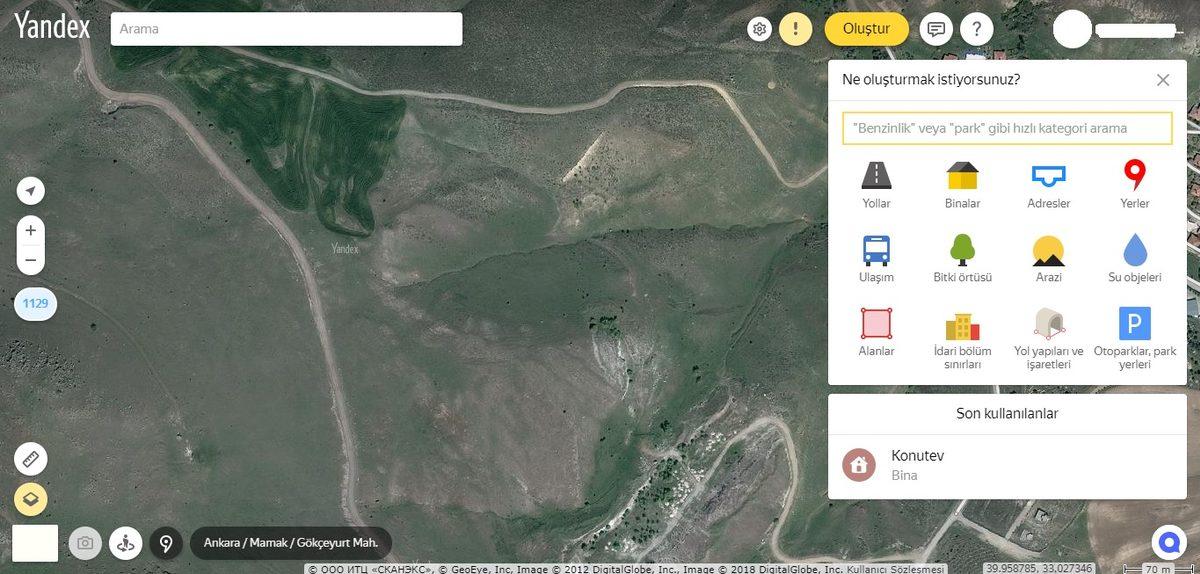Screen dimensions: 1200x574
Task: Toggle the map layers button
Action: (x=31, y=497)
